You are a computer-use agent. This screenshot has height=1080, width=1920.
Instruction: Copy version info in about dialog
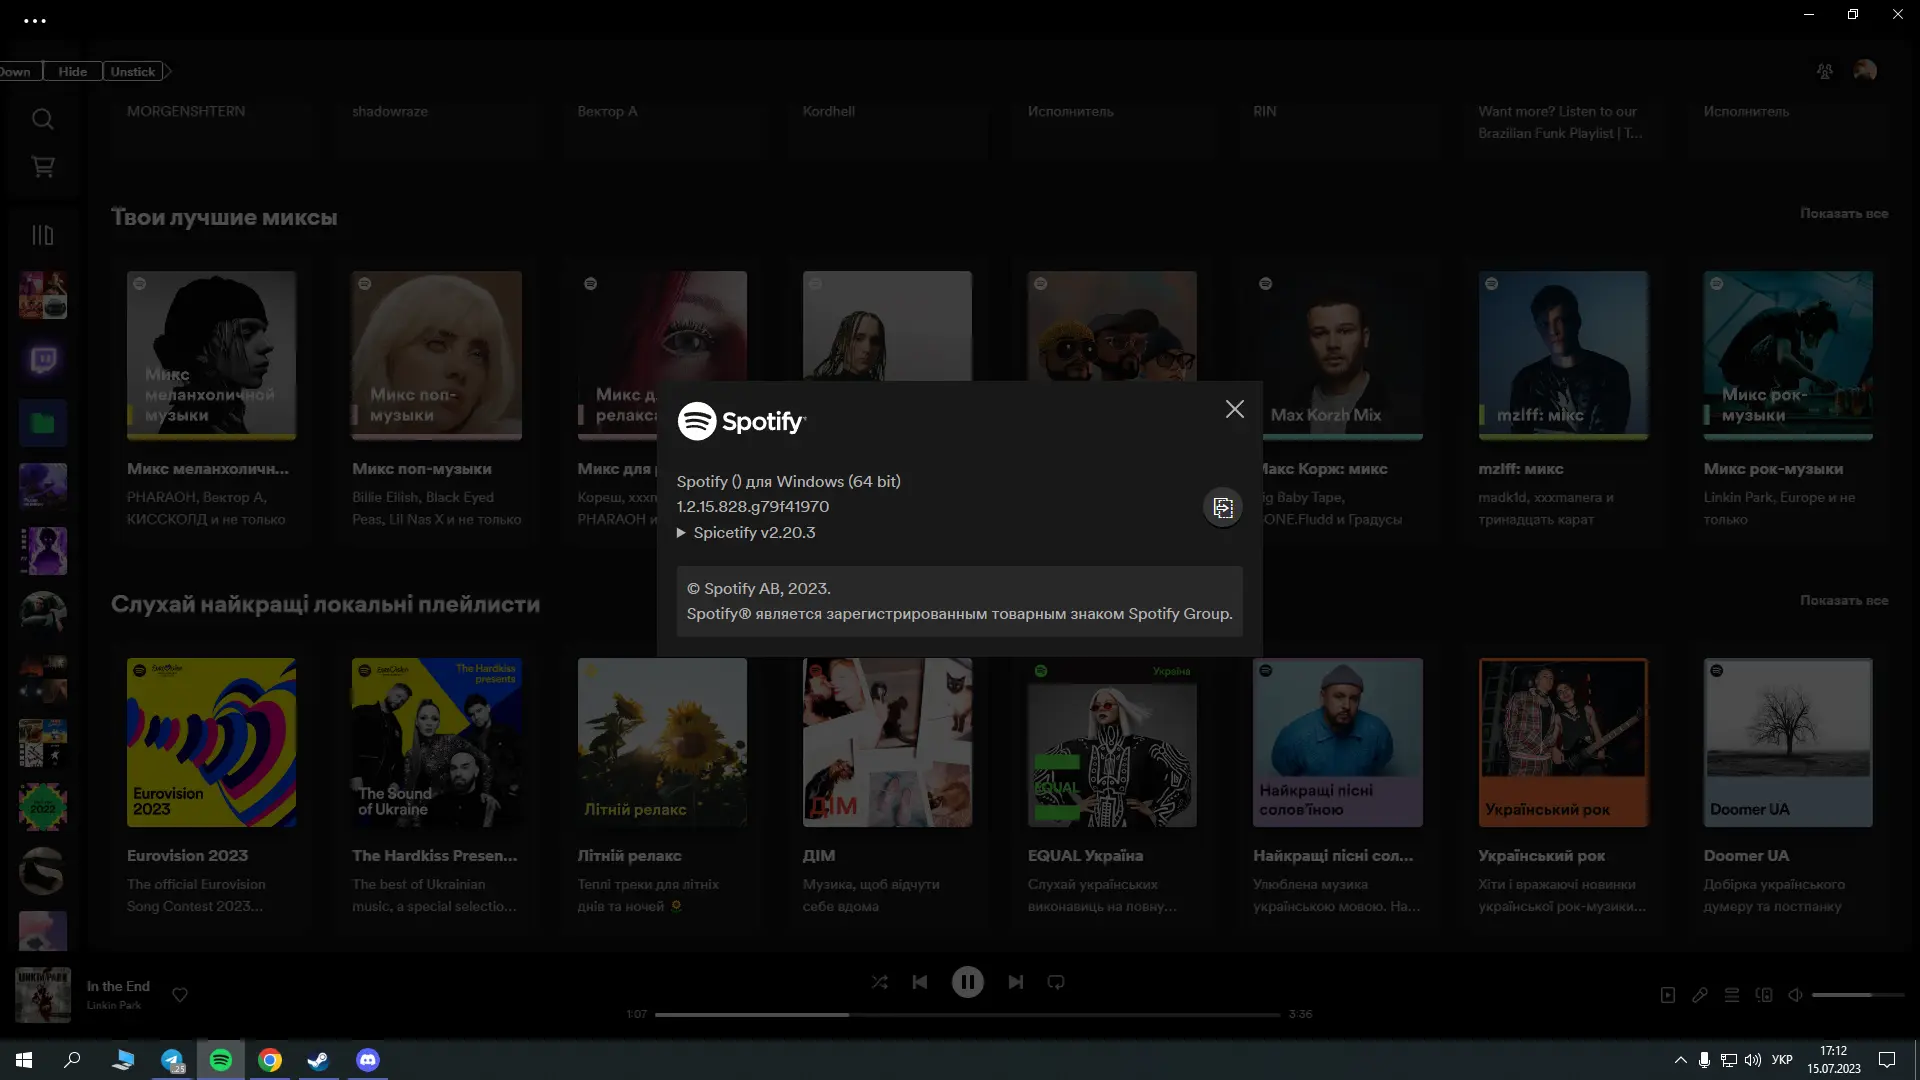coord(1222,508)
